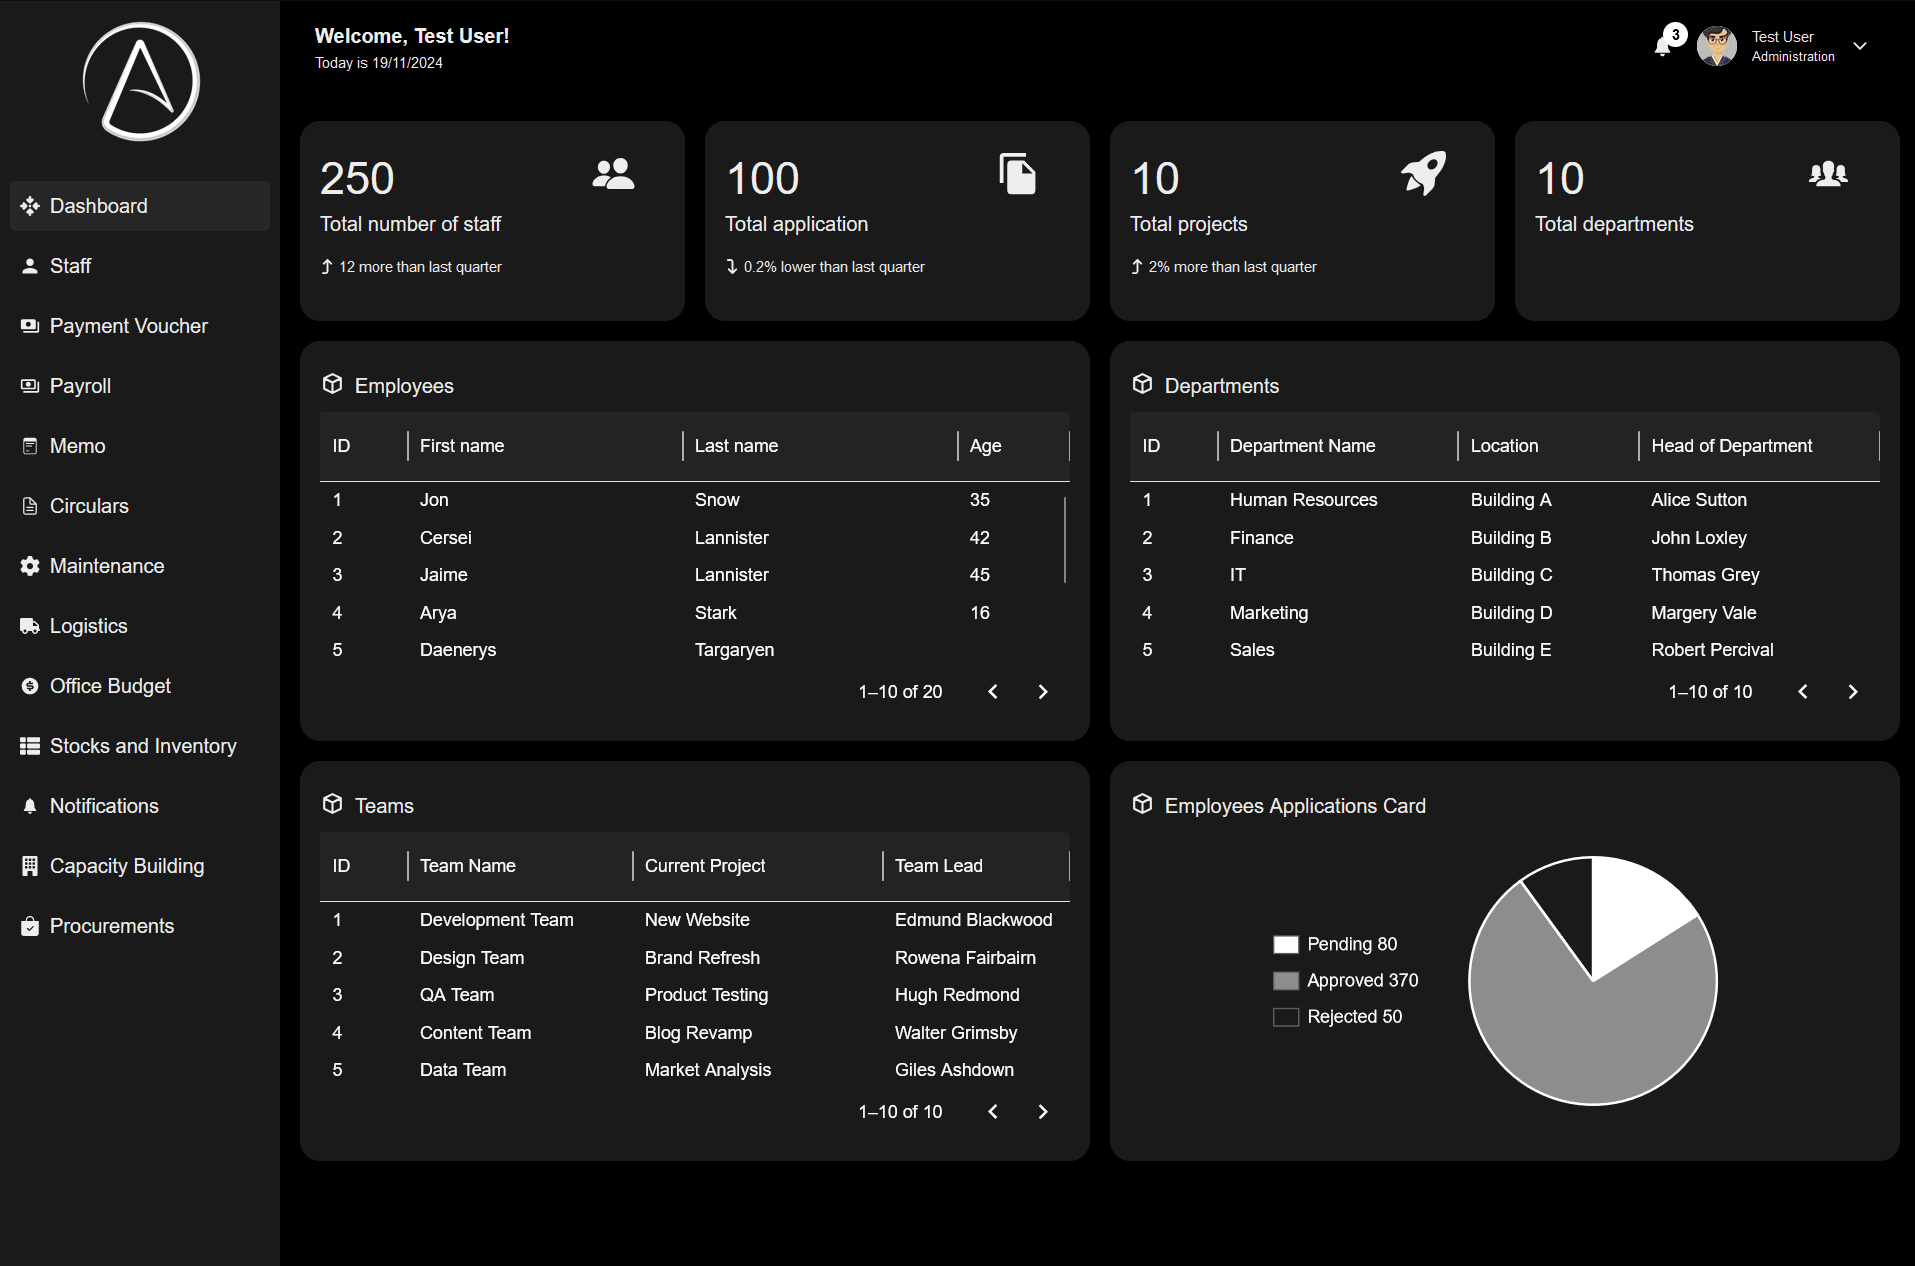The width and height of the screenshot is (1915, 1266).
Task: Toggle the Pending 80 legend item
Action: point(1335,944)
